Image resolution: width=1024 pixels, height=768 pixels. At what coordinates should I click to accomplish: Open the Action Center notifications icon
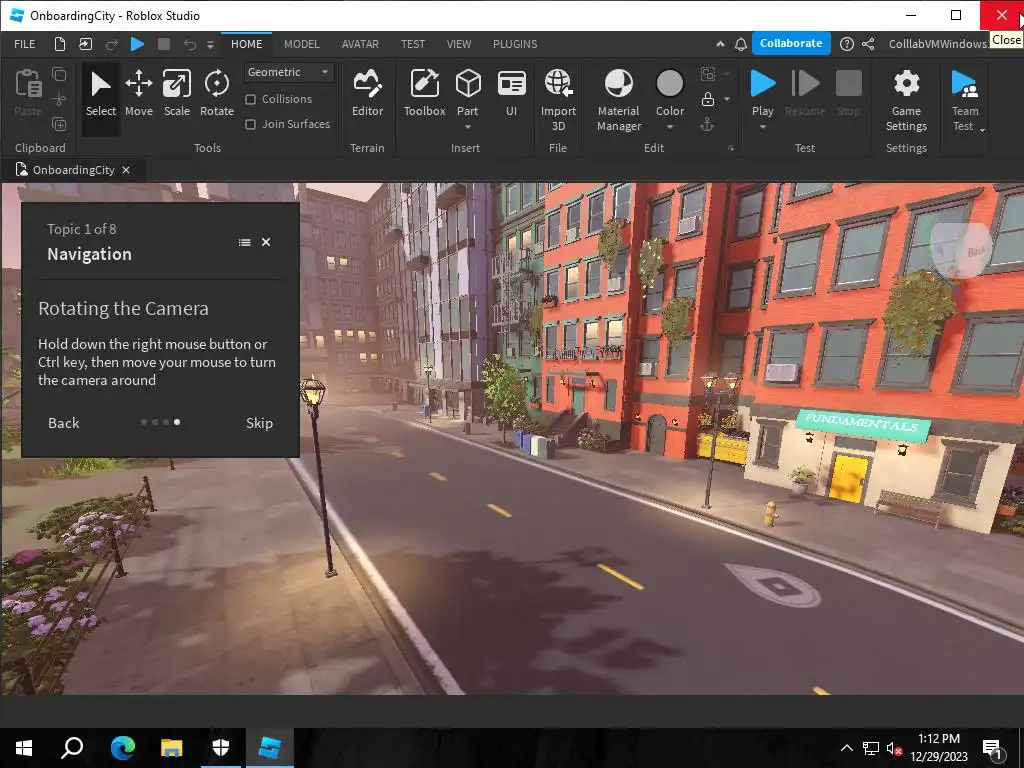pyautogui.click(x=992, y=748)
